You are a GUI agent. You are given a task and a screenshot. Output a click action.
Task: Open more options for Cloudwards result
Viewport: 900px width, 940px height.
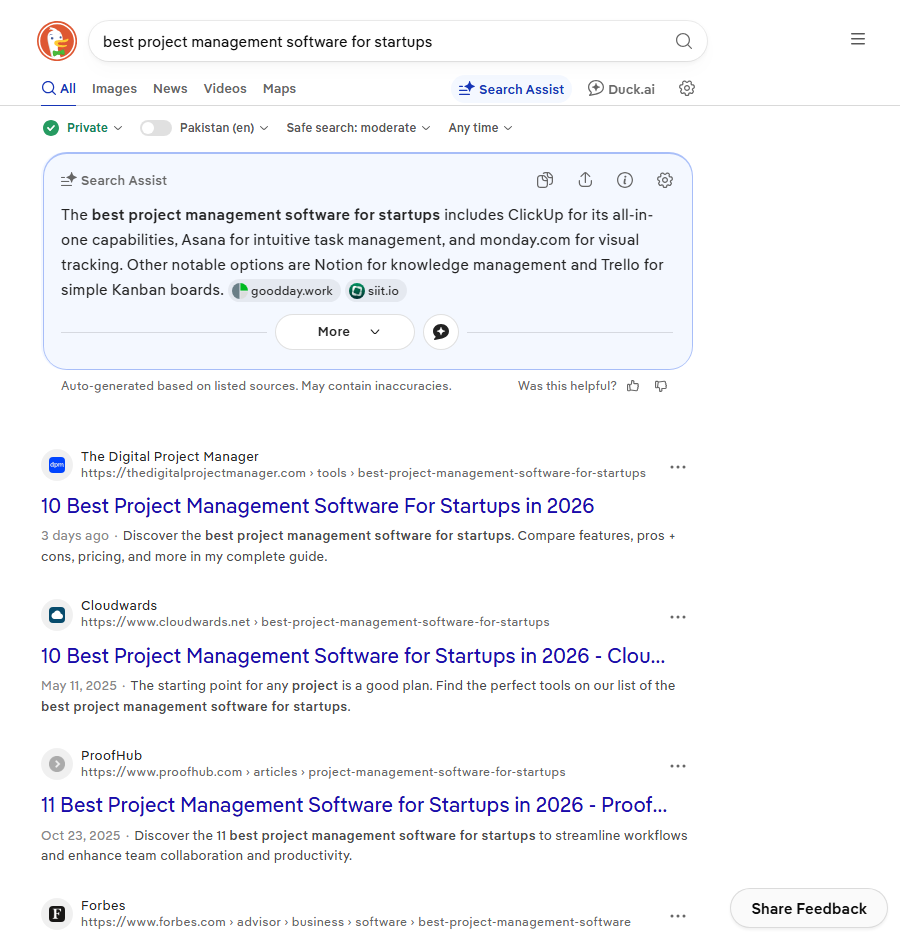click(678, 617)
